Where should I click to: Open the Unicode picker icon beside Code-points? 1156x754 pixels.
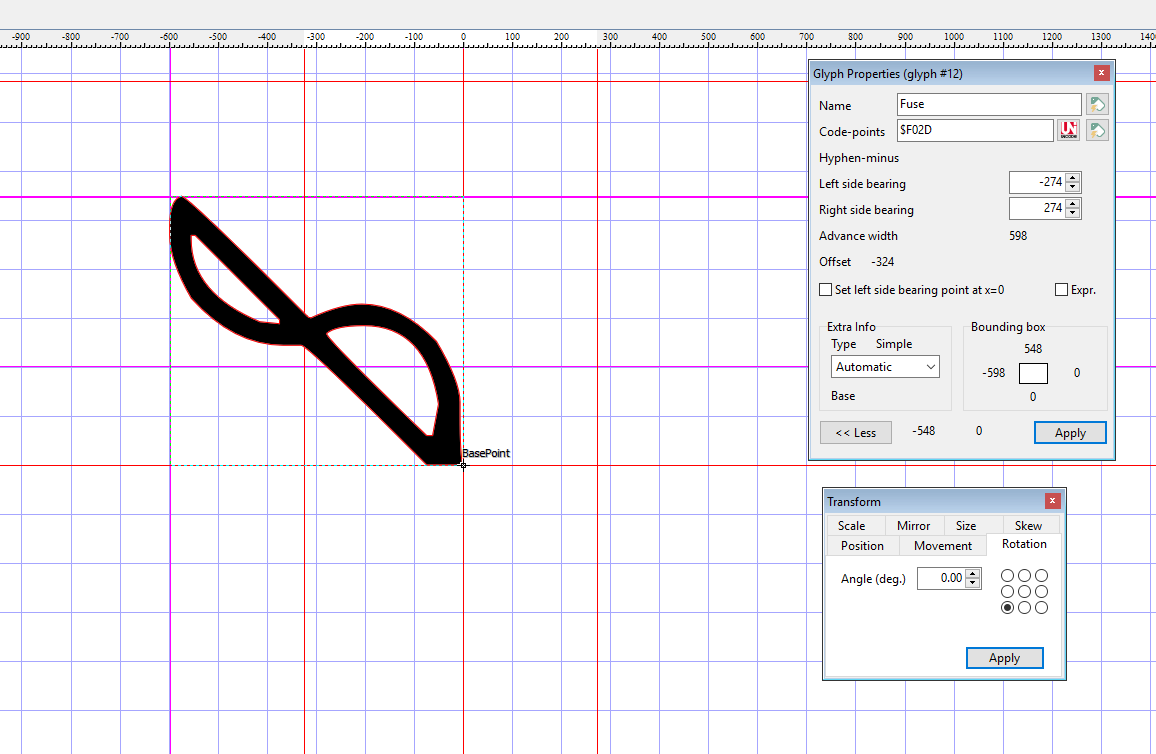(1068, 130)
